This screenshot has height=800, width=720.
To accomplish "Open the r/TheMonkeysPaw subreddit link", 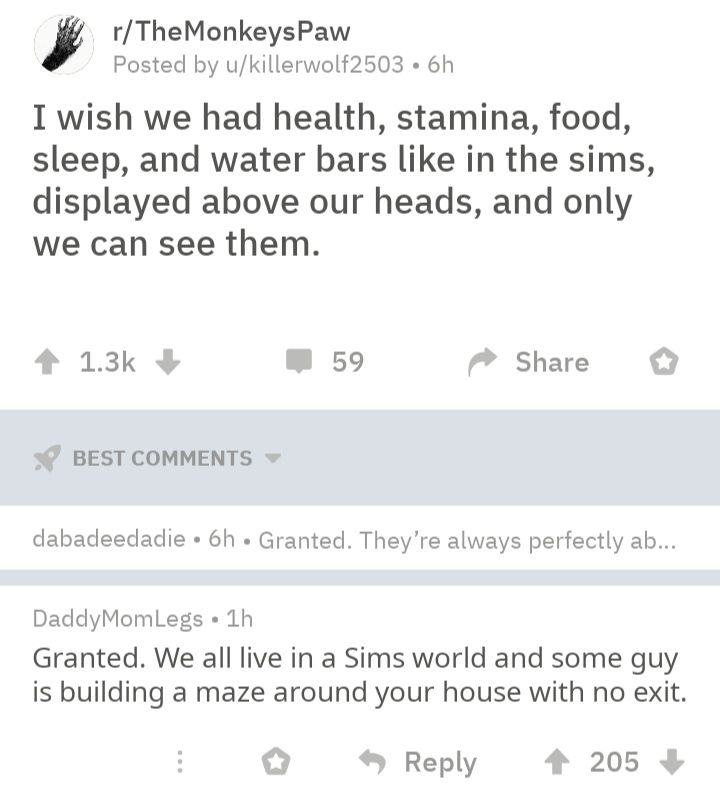I will 232,31.
